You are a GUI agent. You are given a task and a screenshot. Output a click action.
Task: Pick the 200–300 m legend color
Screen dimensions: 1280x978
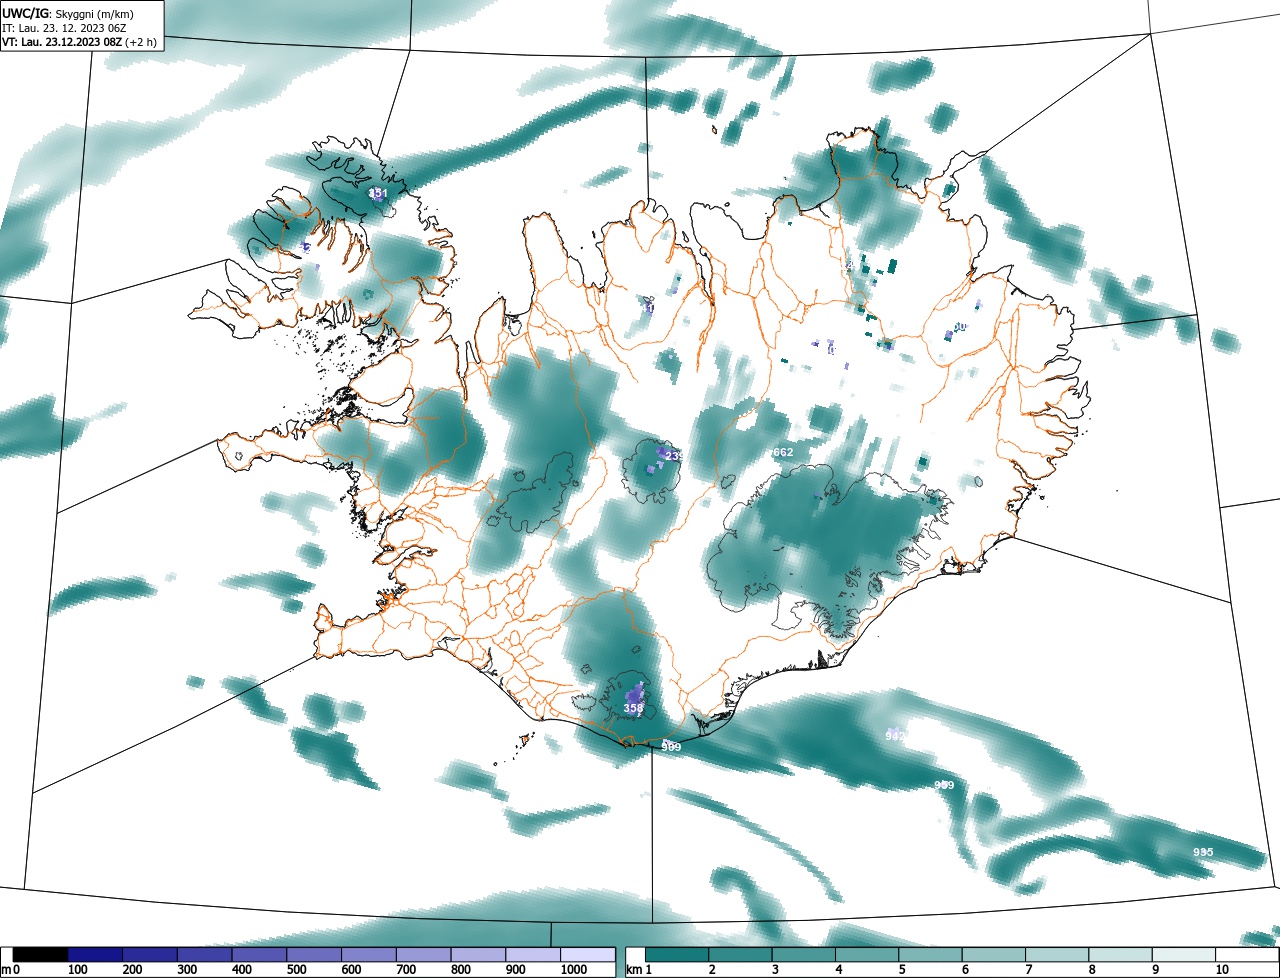[150, 955]
